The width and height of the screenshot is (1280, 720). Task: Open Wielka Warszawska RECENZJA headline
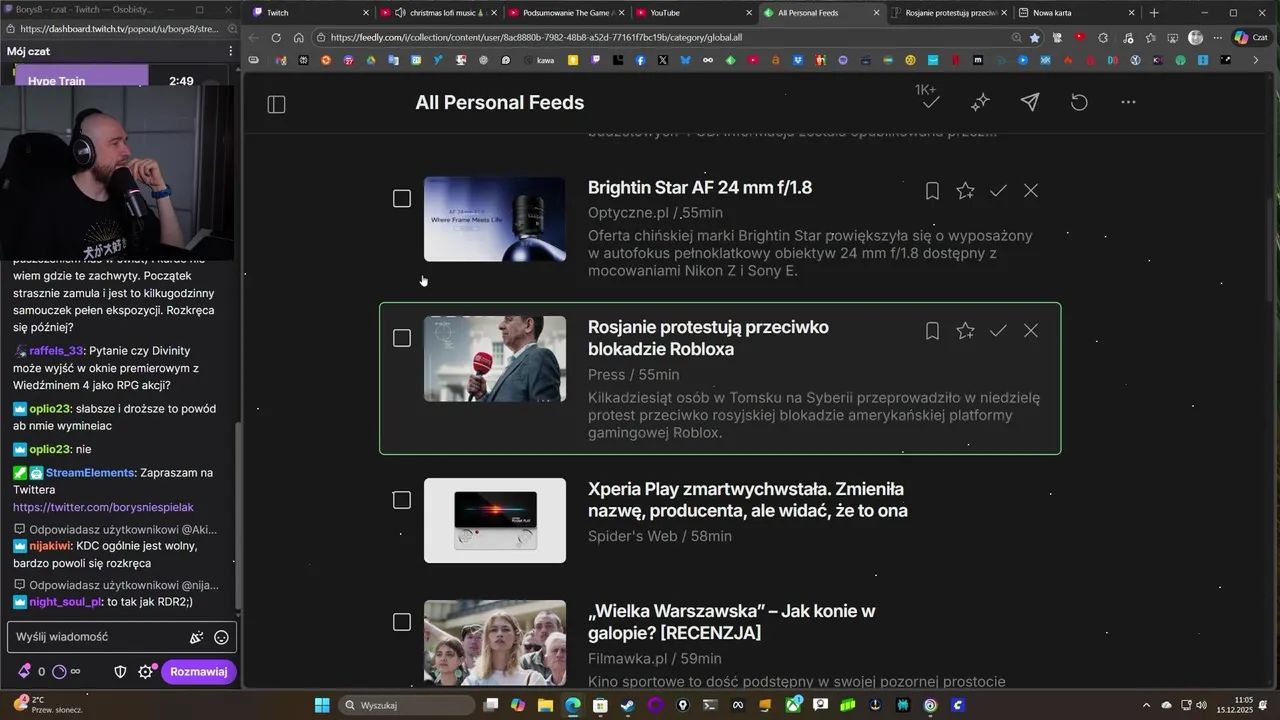point(732,622)
